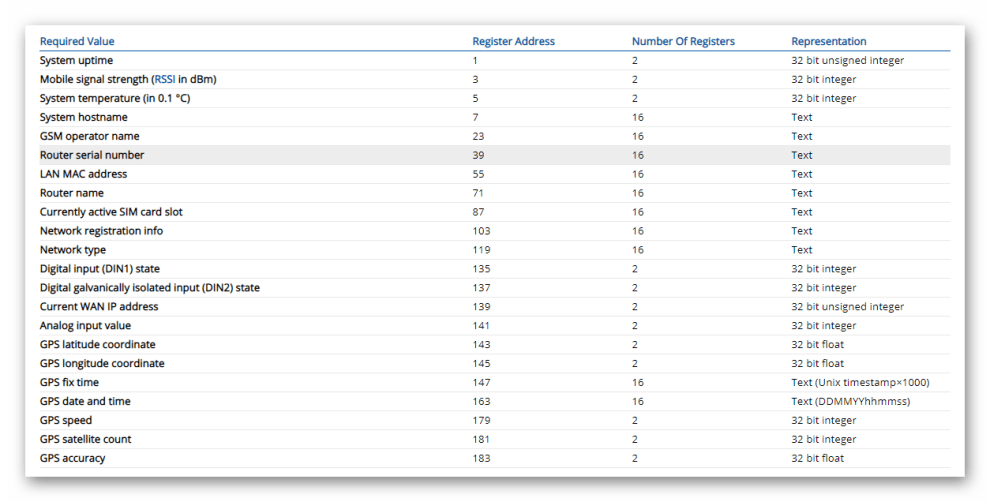Image resolution: width=990 pixels, height=502 pixels.
Task: Click the GPS accuracy row label
Action: pyautogui.click(x=72, y=458)
